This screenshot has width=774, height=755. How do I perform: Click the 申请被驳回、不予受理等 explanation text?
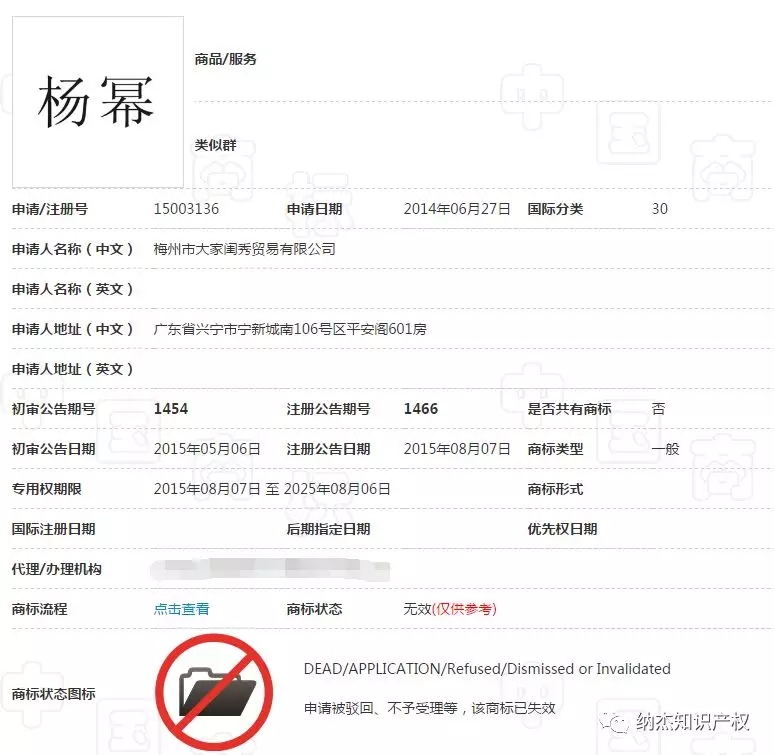click(x=429, y=708)
